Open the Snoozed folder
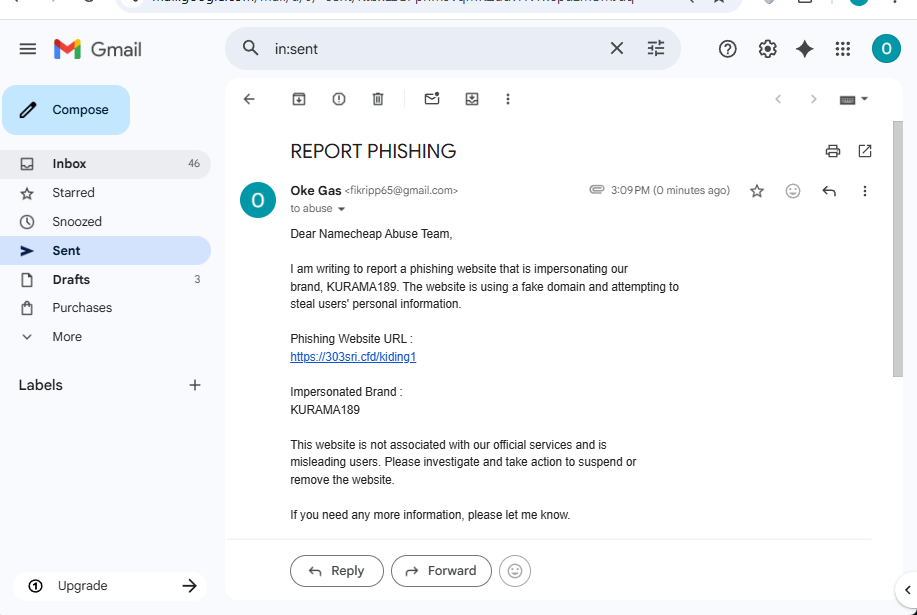Viewport: 917px width, 615px height. click(x=105, y=222)
